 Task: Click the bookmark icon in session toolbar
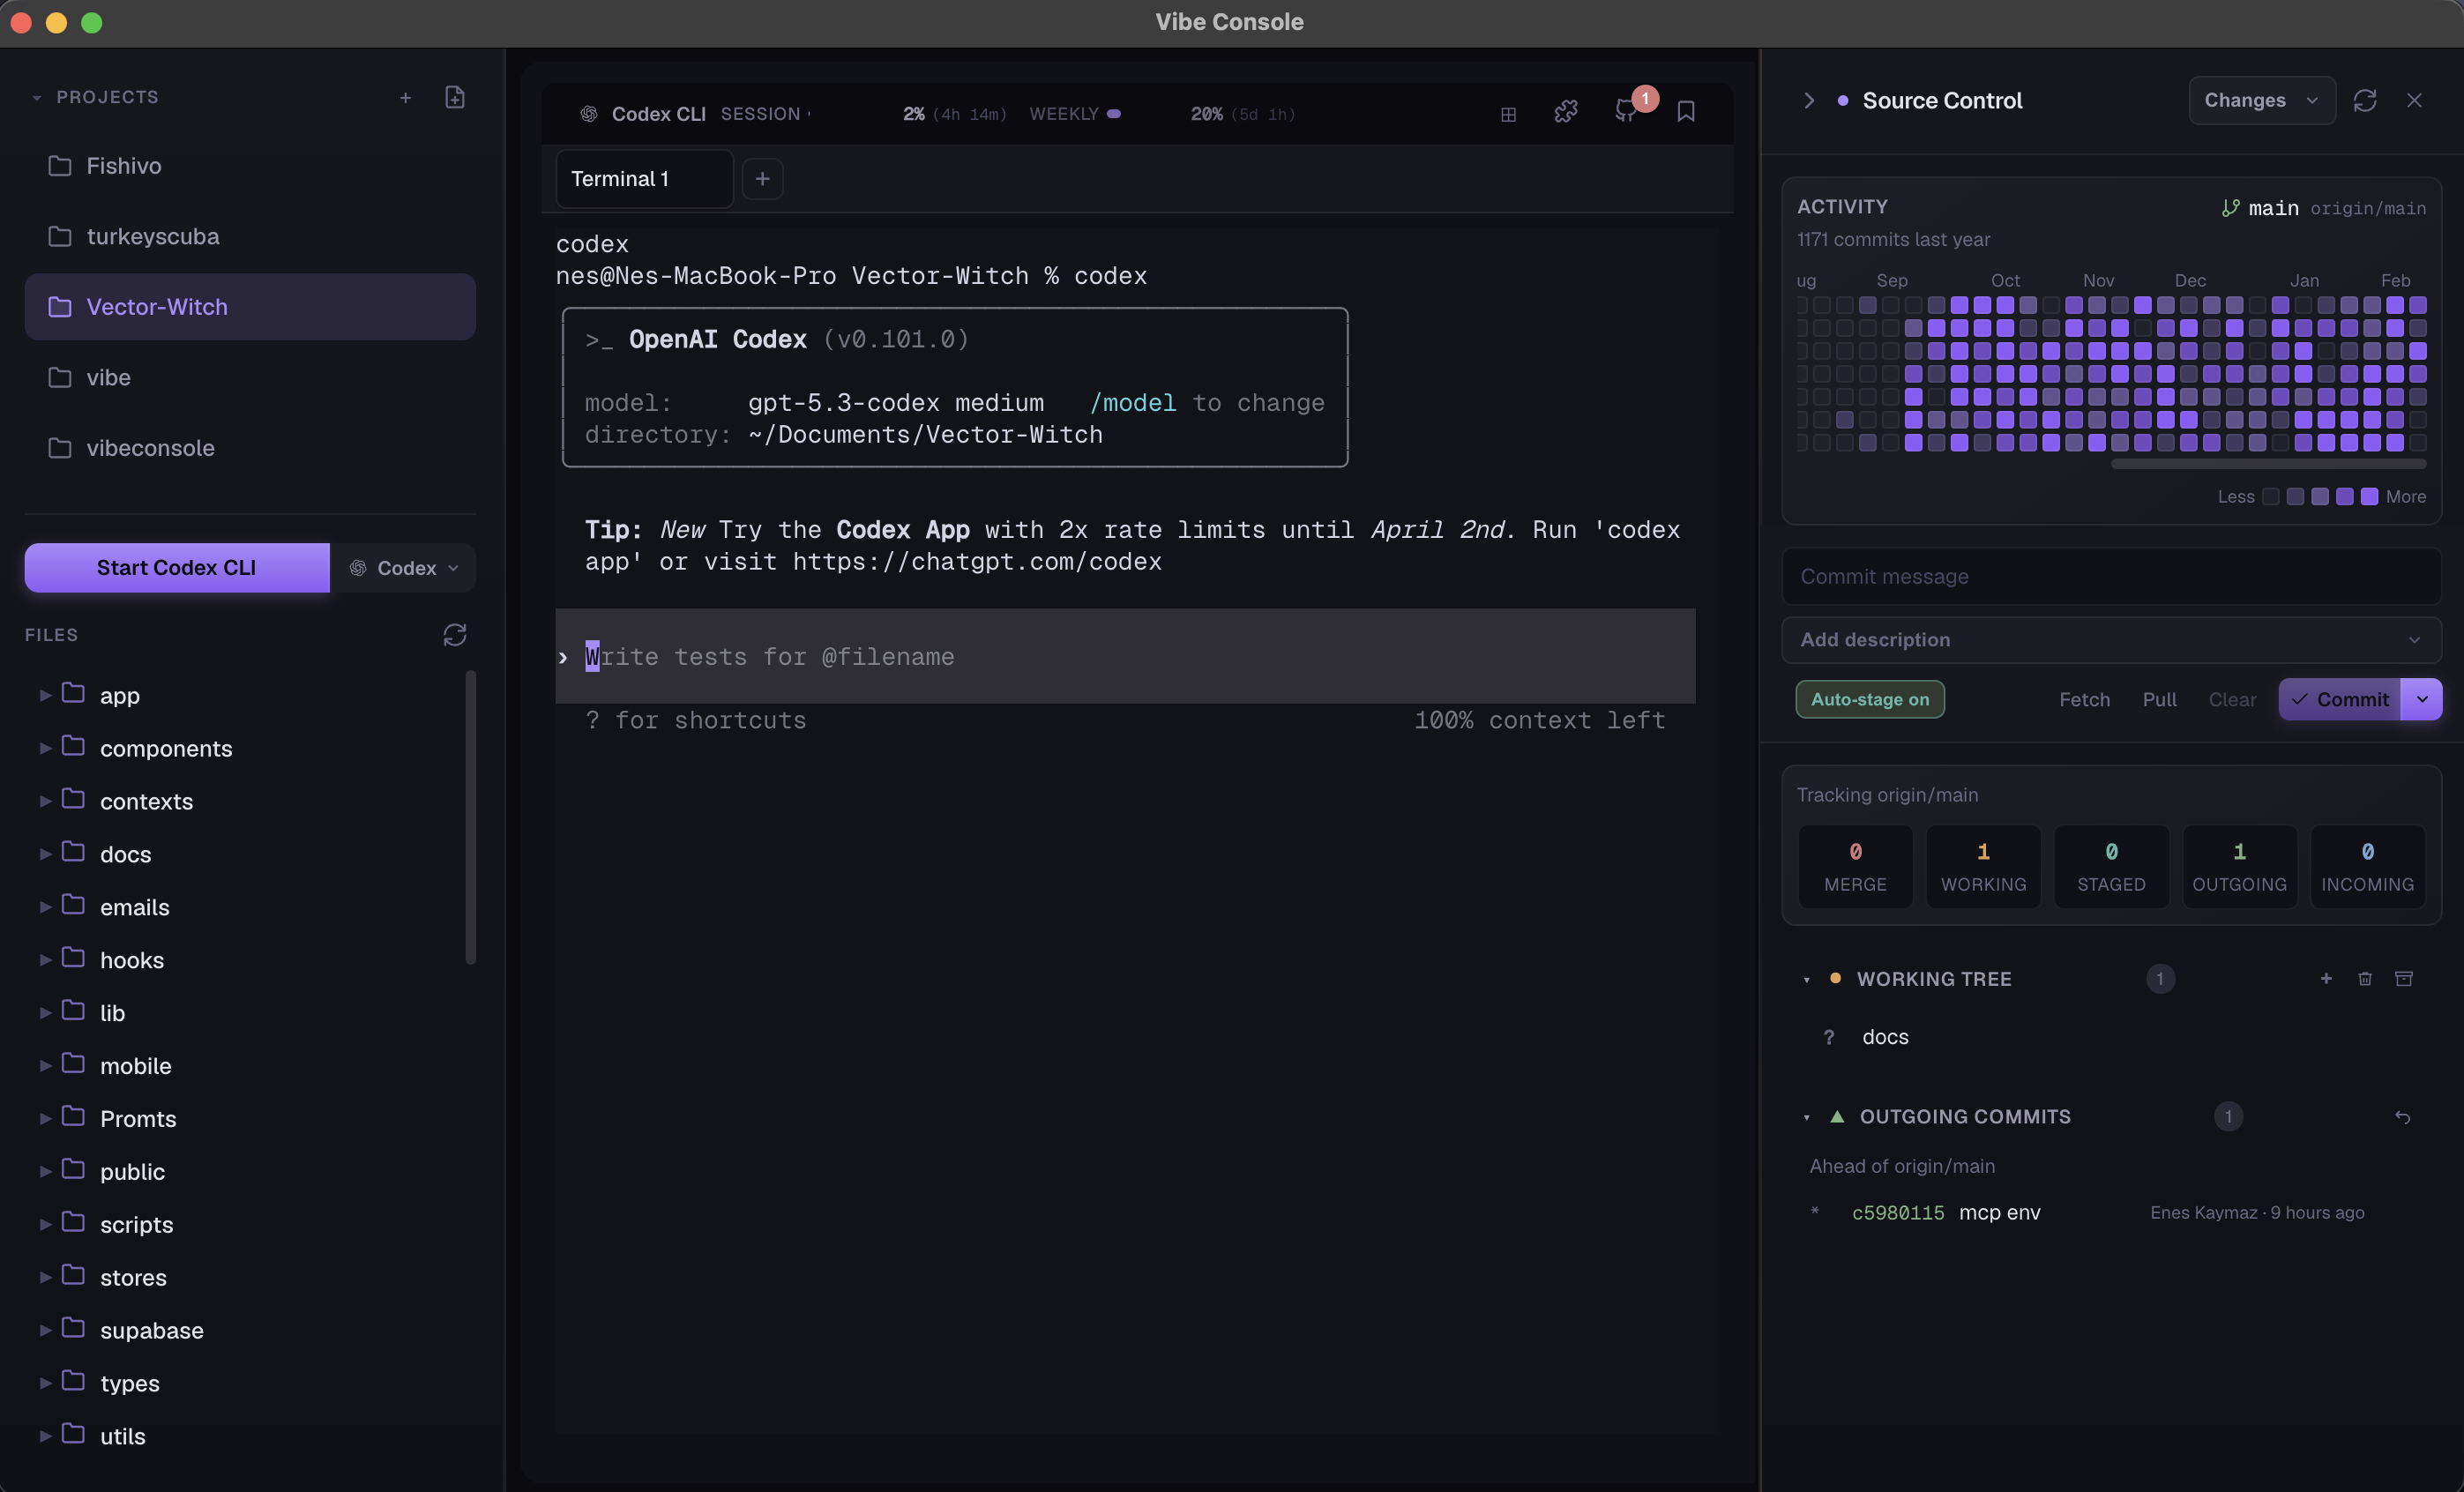[1686, 112]
